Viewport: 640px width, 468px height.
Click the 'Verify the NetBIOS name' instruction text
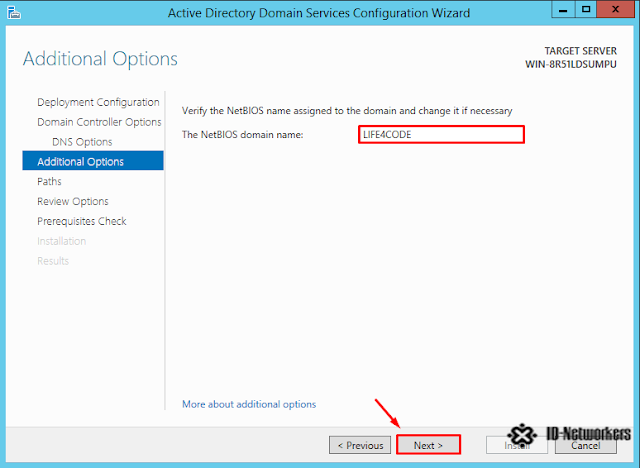[x=347, y=111]
